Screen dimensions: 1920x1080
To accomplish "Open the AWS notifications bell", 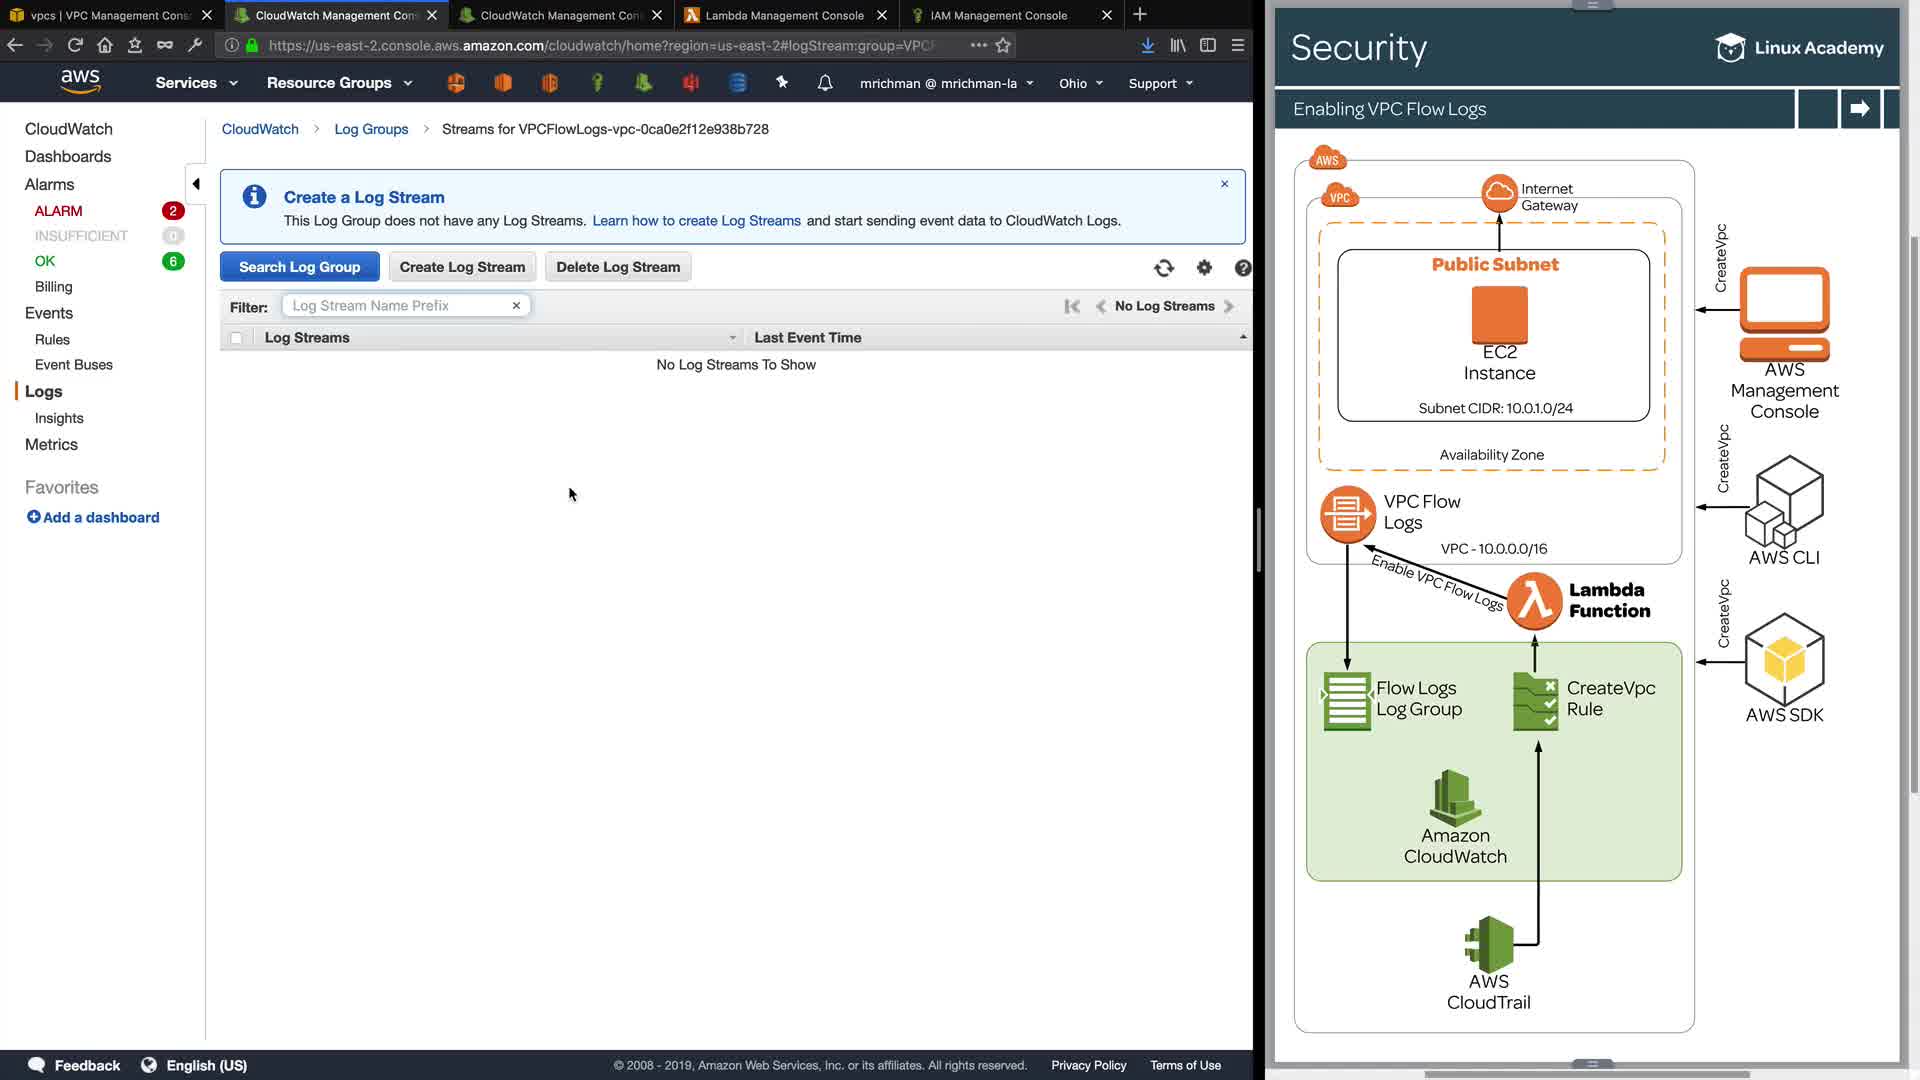I will pyautogui.click(x=824, y=83).
